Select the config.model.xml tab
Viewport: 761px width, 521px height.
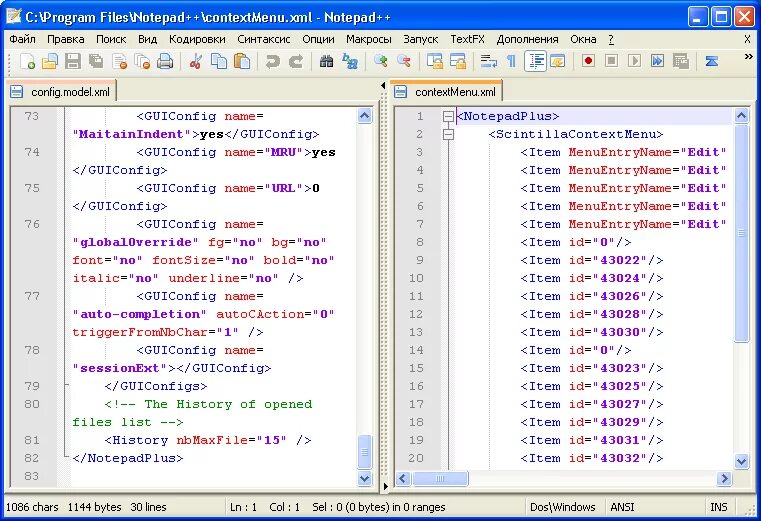[63, 92]
